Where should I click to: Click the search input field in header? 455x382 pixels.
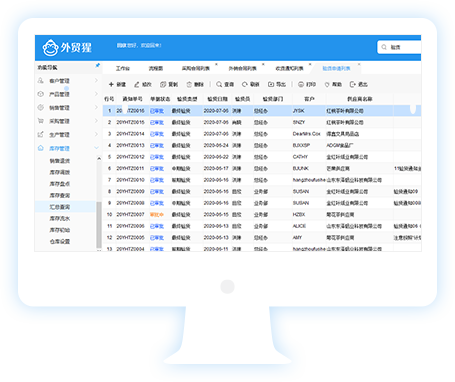tap(399, 47)
